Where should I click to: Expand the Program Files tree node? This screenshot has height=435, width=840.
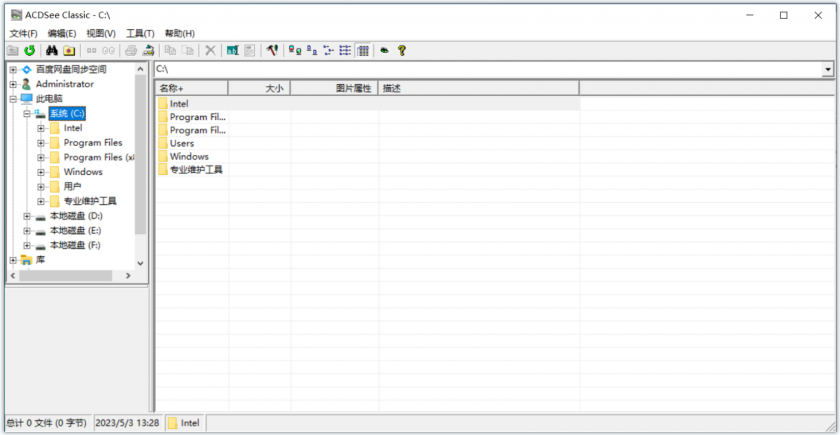coord(41,143)
